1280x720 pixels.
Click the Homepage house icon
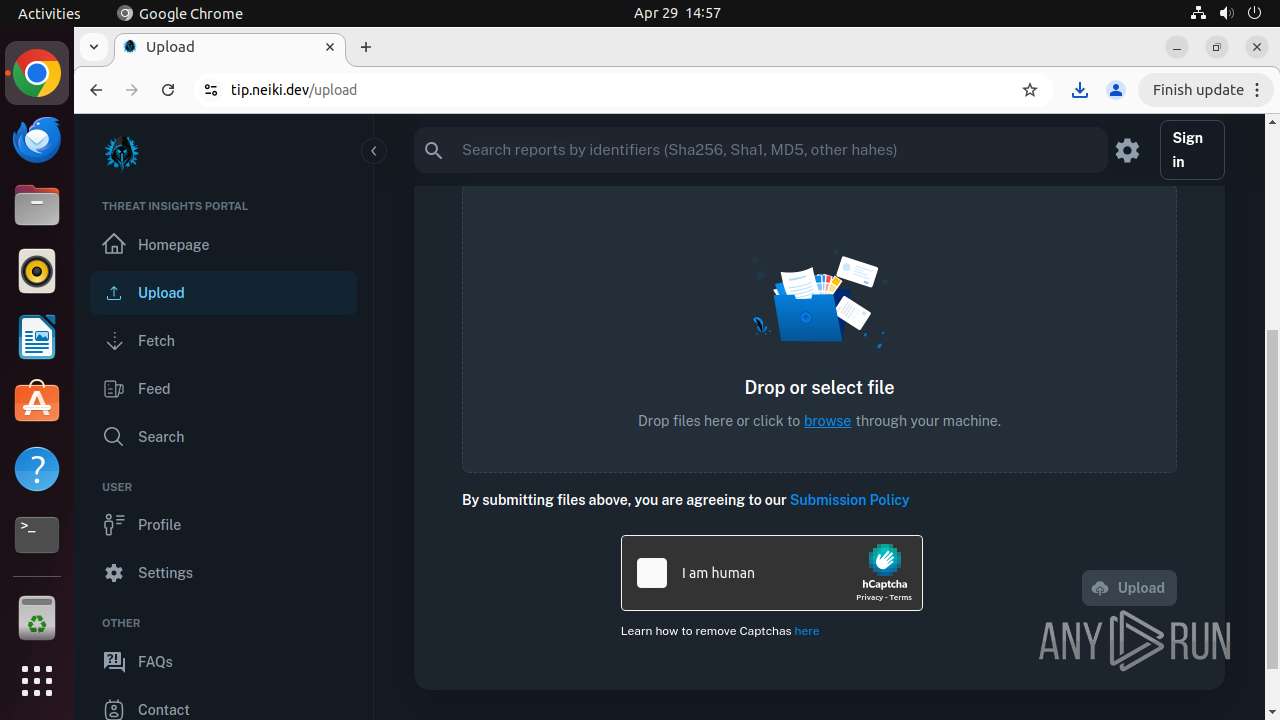coord(114,244)
